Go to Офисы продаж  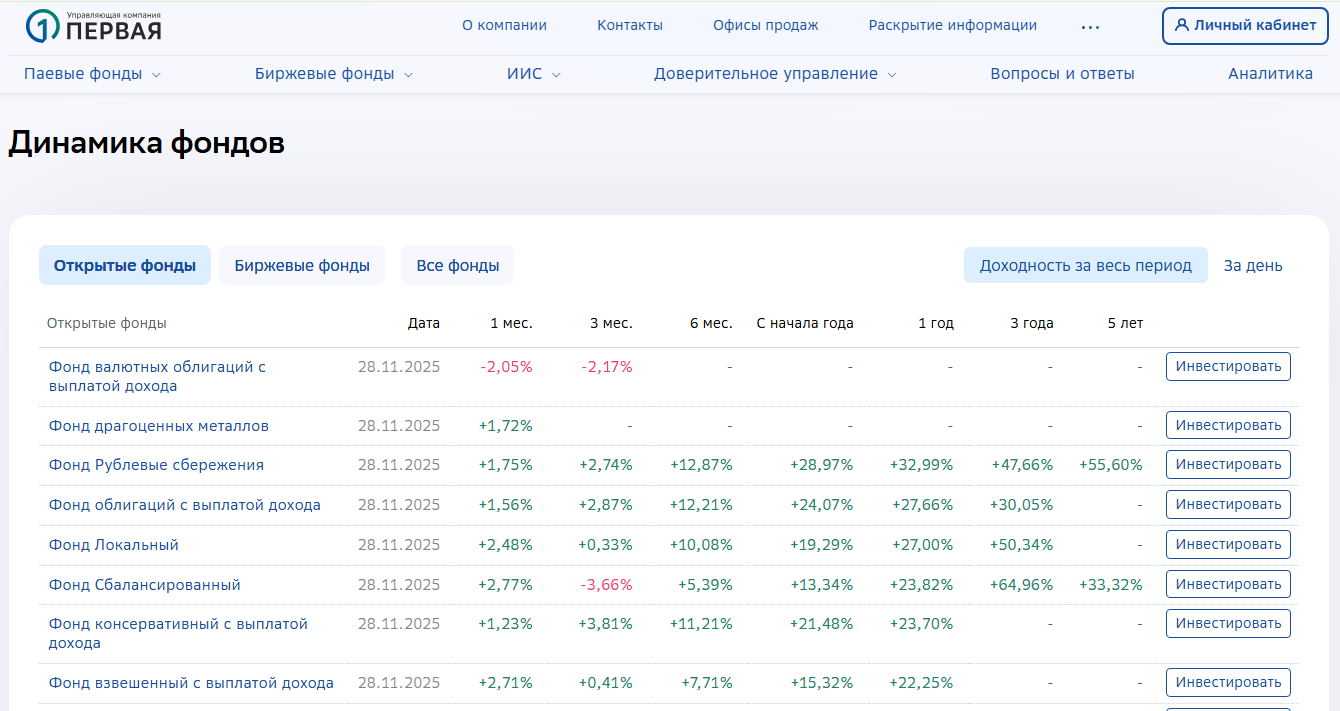click(765, 26)
